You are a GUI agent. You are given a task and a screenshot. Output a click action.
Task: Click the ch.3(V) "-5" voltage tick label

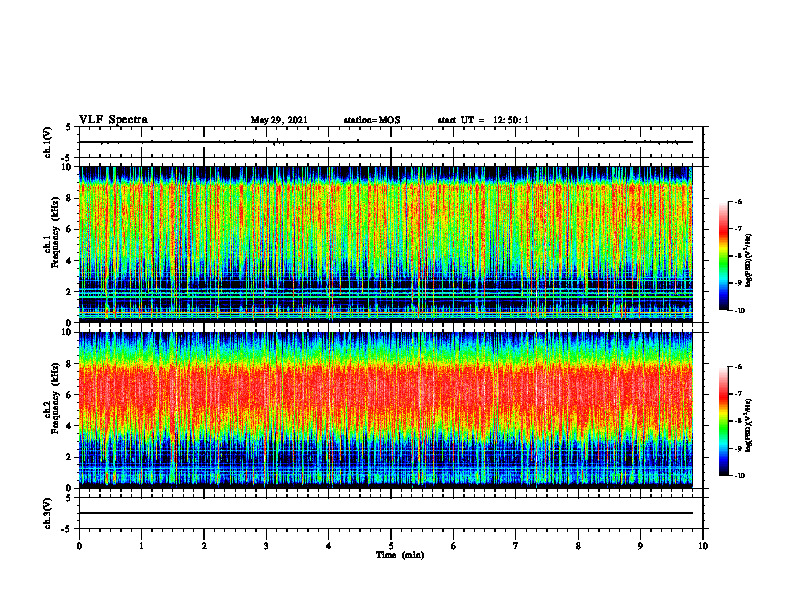68,529
